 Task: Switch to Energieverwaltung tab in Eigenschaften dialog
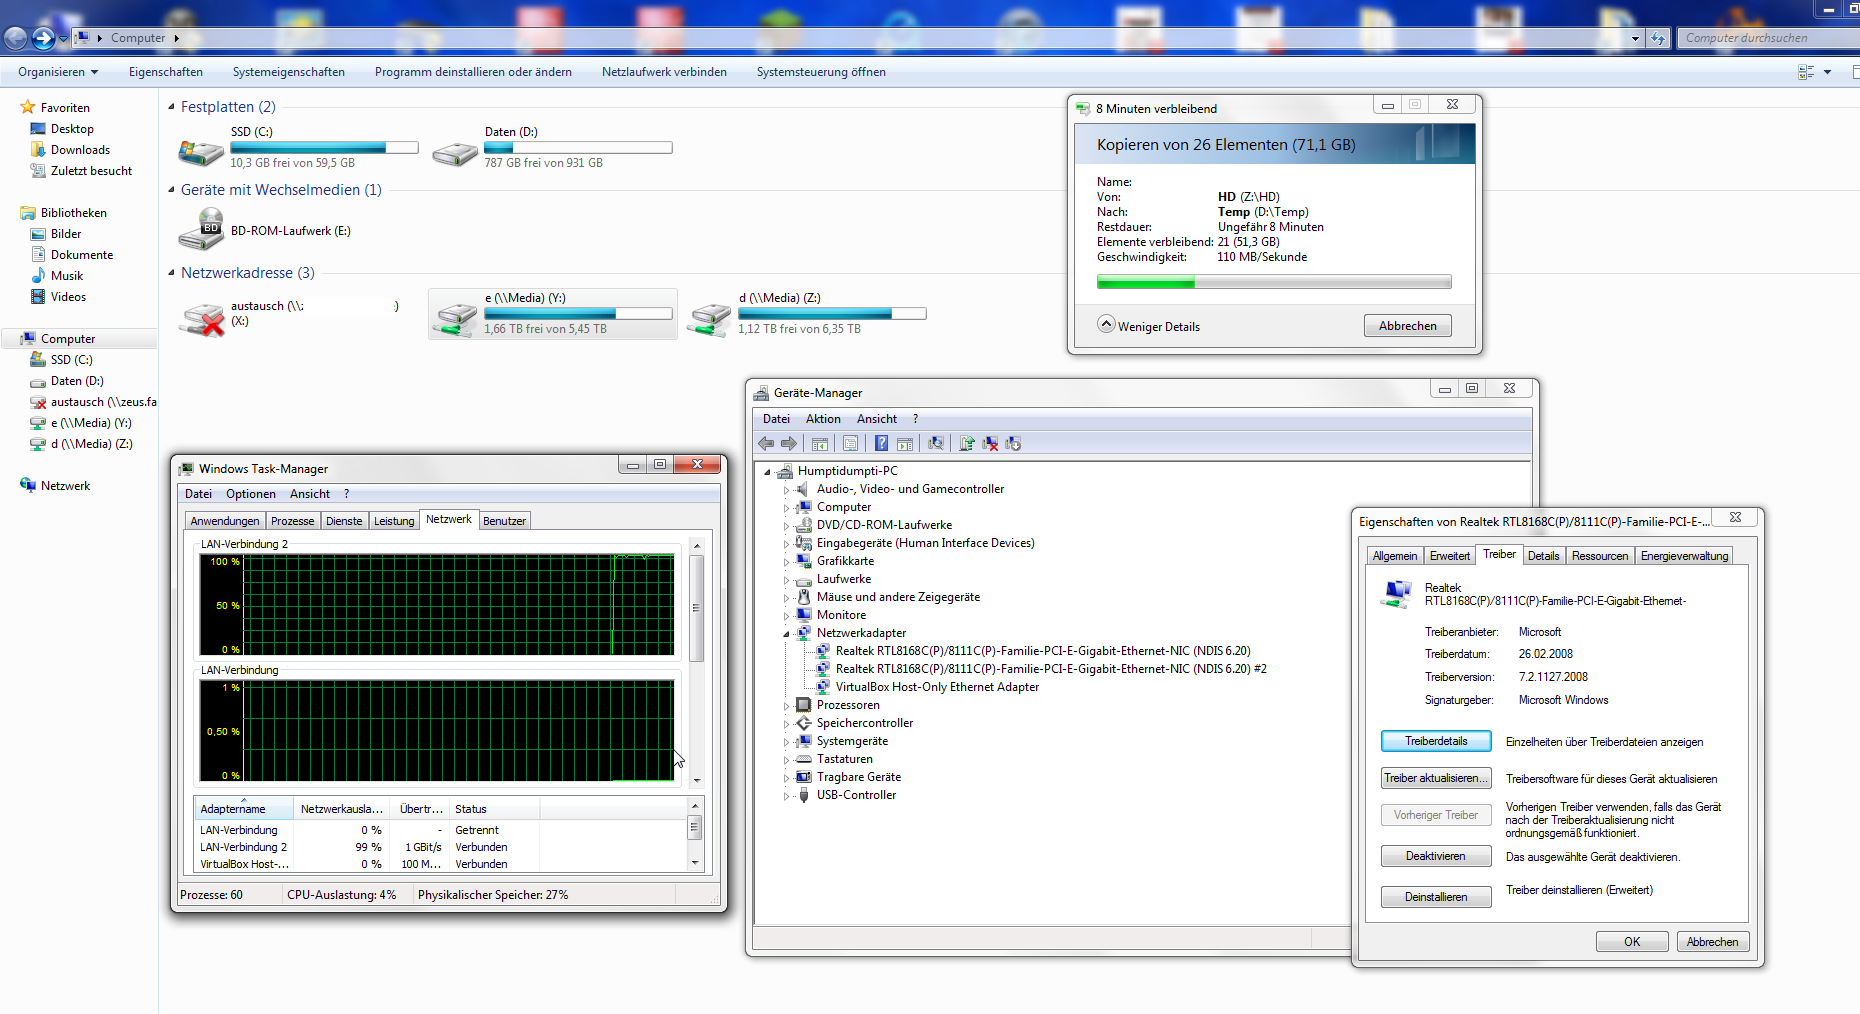pos(1684,556)
